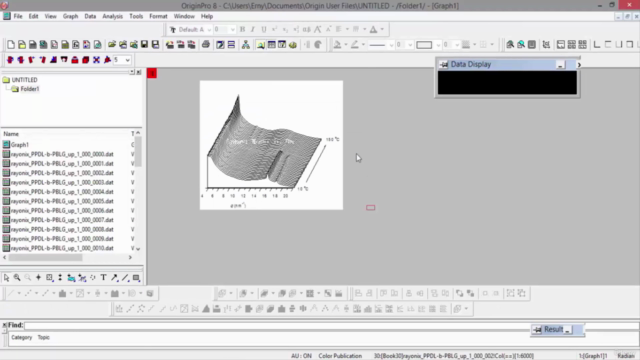Screen dimensions: 640x360
Task: Click the Results Log table icon
Action: coord(271,44)
